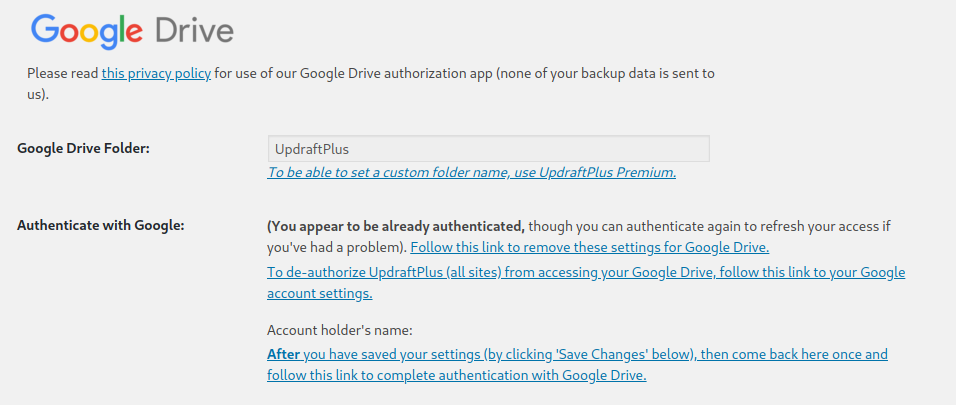This screenshot has width=956, height=405.
Task: Click 'You appear to be already authenticated' text
Action: (x=396, y=227)
